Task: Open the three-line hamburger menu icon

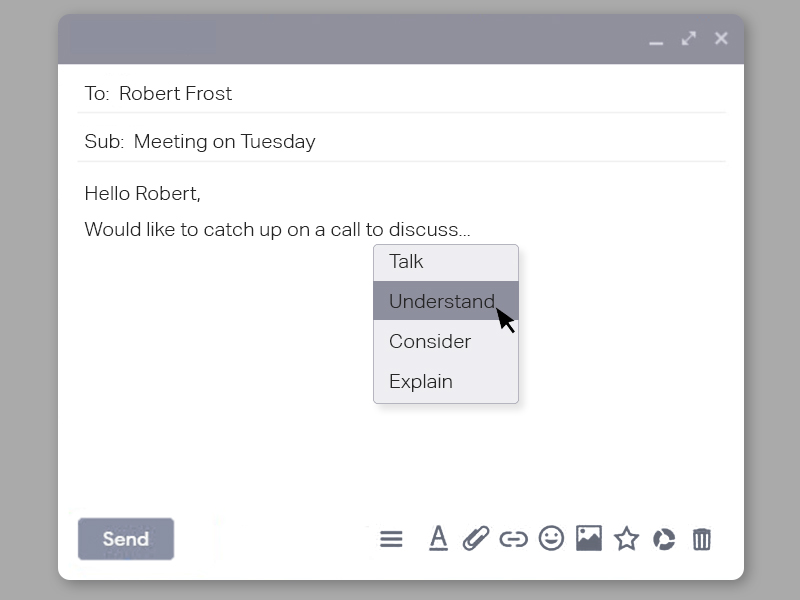Action: (x=391, y=539)
